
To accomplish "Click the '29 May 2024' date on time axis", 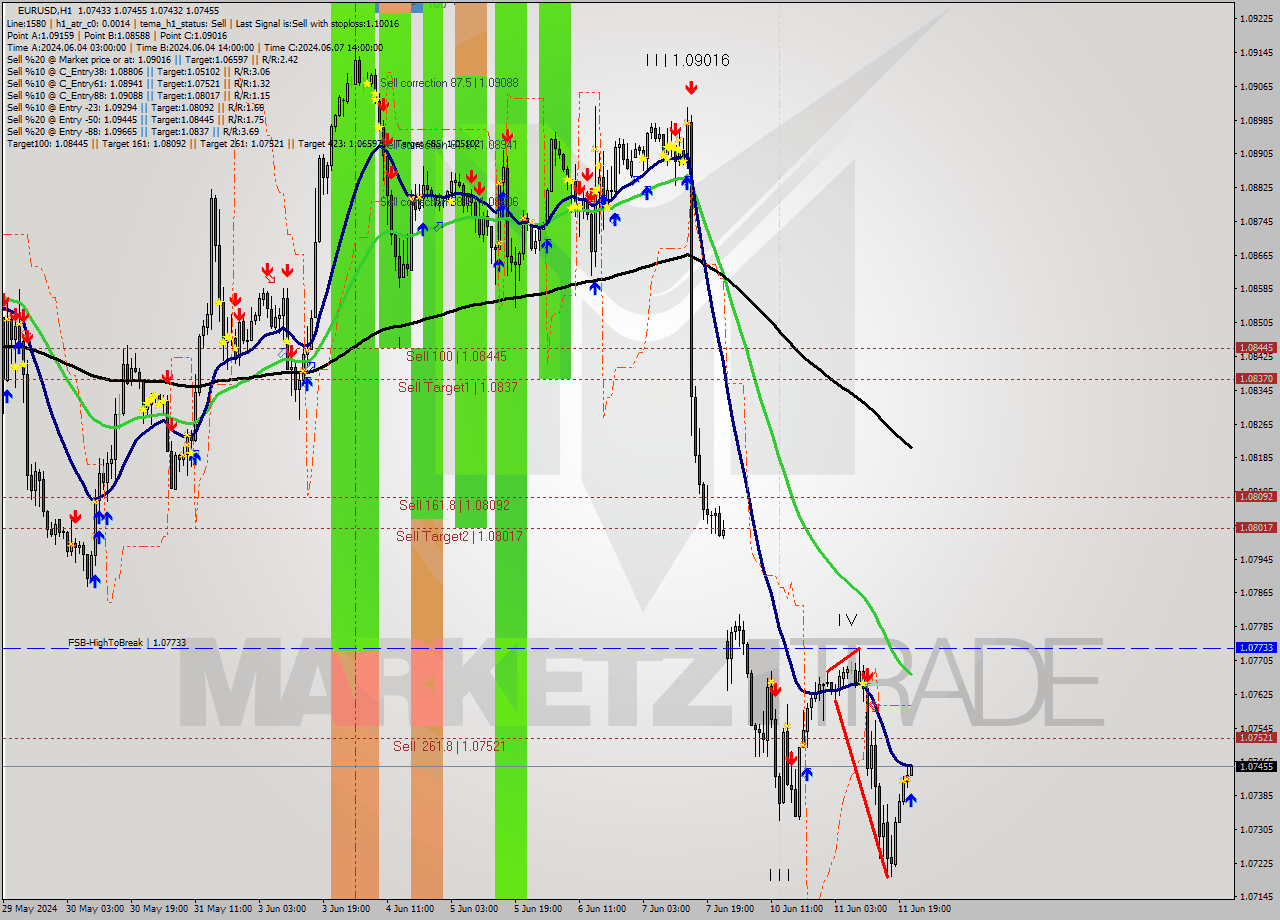I will tap(29, 909).
